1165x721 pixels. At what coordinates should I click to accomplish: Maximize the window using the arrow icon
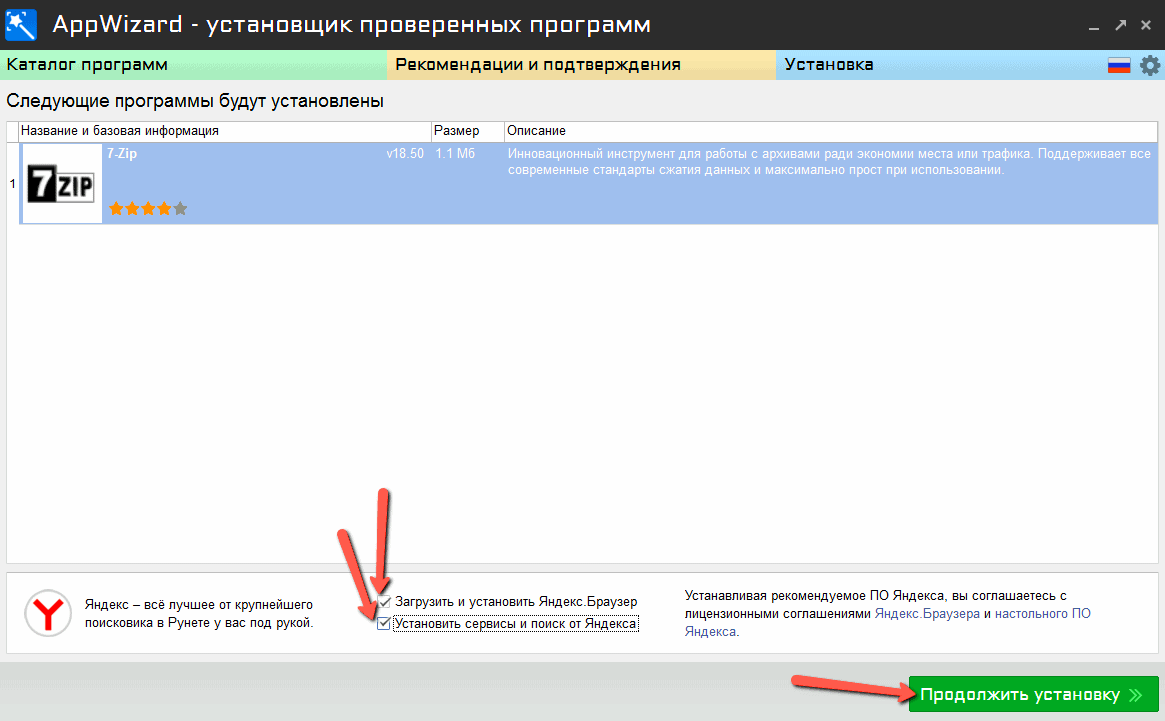pos(1120,24)
